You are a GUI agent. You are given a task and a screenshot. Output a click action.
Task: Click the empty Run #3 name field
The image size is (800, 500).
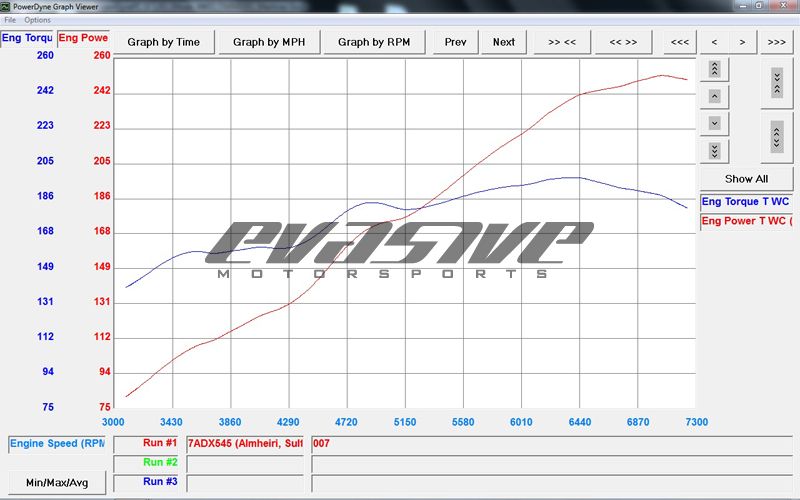click(x=245, y=482)
